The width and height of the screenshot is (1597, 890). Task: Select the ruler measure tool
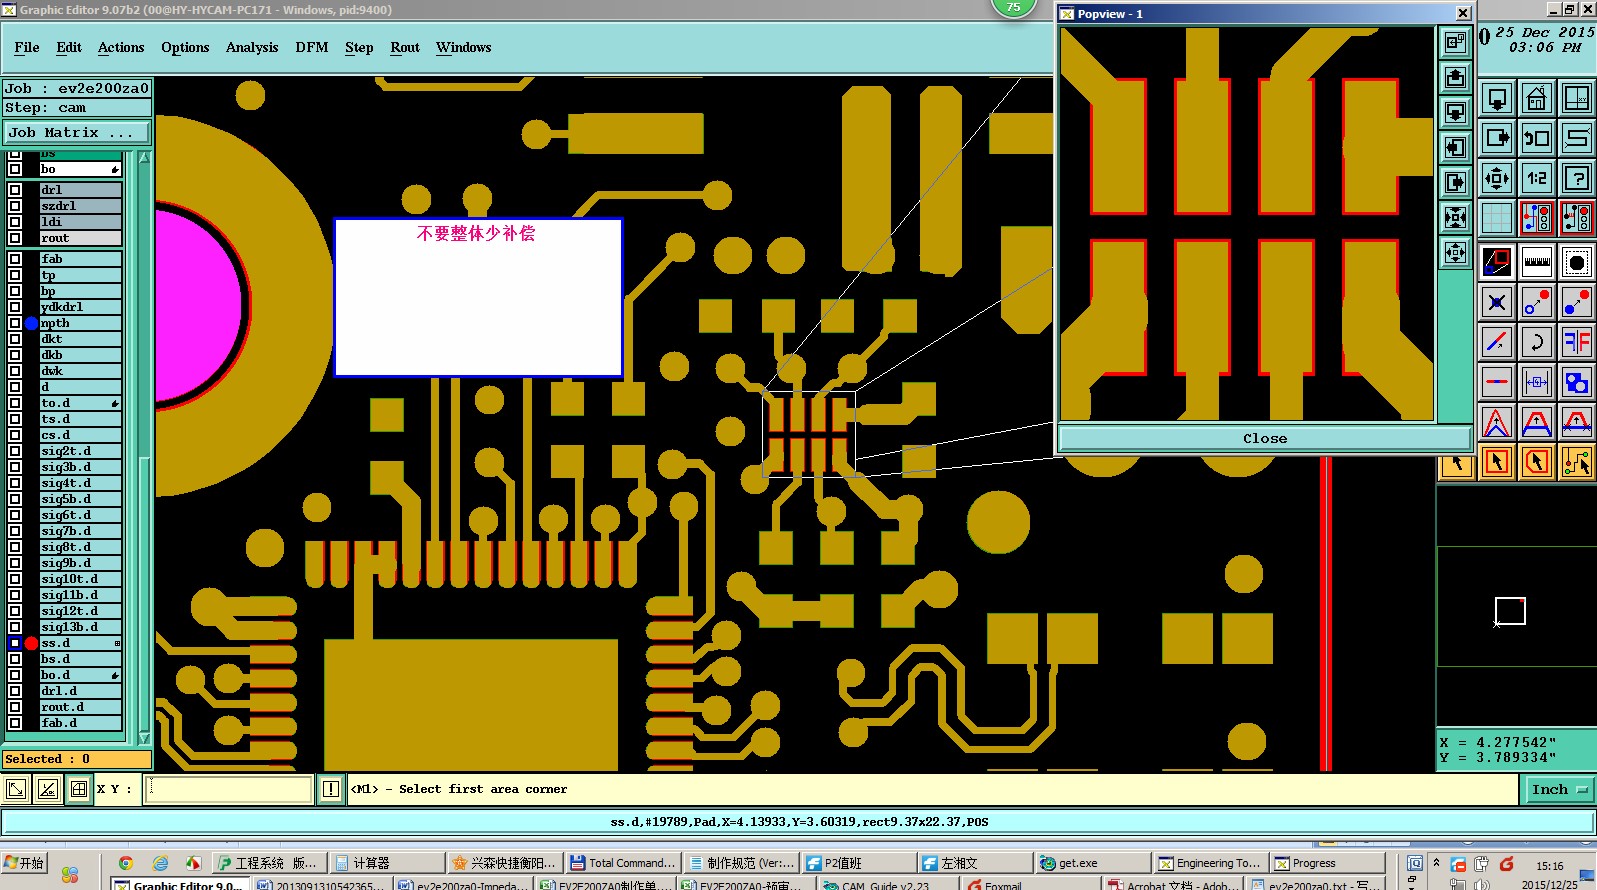coord(1536,262)
